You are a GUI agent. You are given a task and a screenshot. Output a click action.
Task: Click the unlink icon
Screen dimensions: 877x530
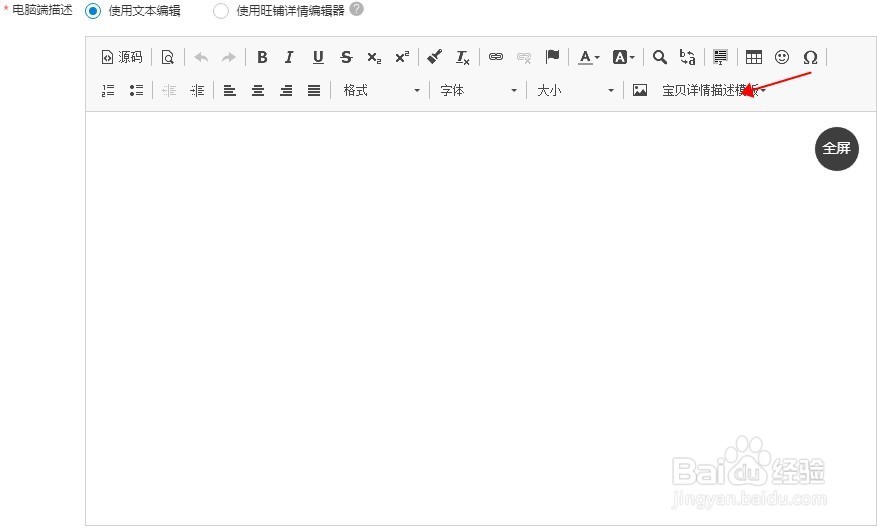click(524, 57)
